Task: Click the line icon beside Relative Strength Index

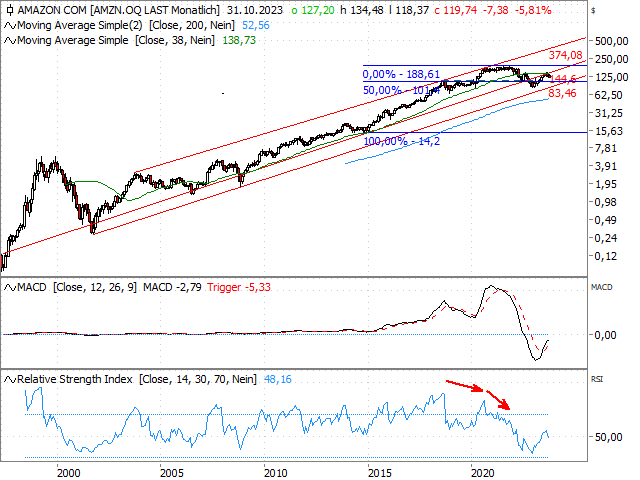Action: pos(10,380)
